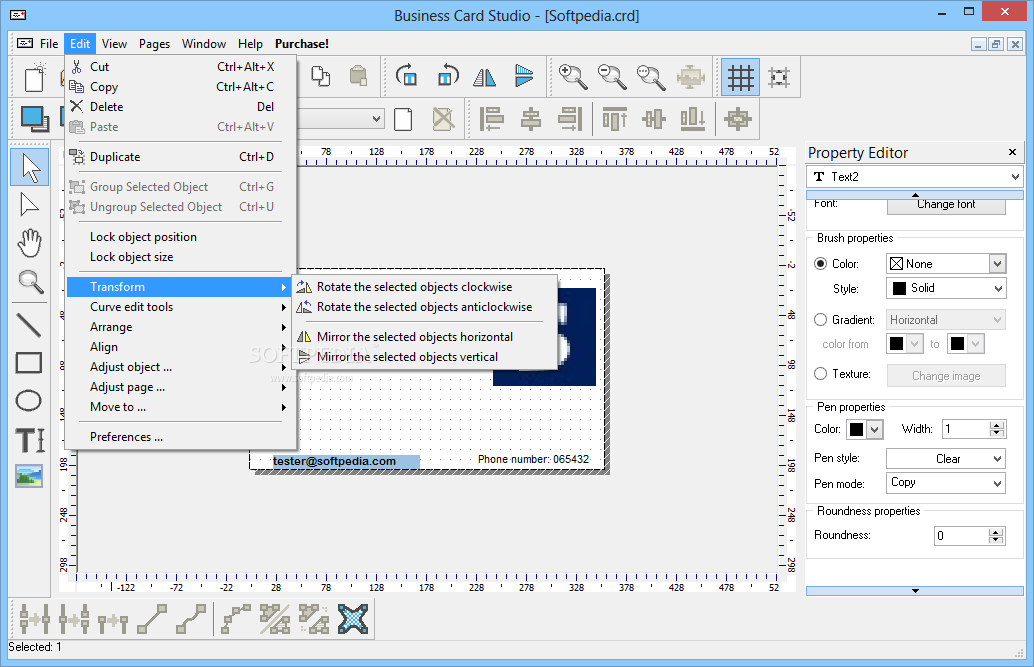1034x667 pixels.
Task: Select the node edit pointer tool
Action: 29,205
